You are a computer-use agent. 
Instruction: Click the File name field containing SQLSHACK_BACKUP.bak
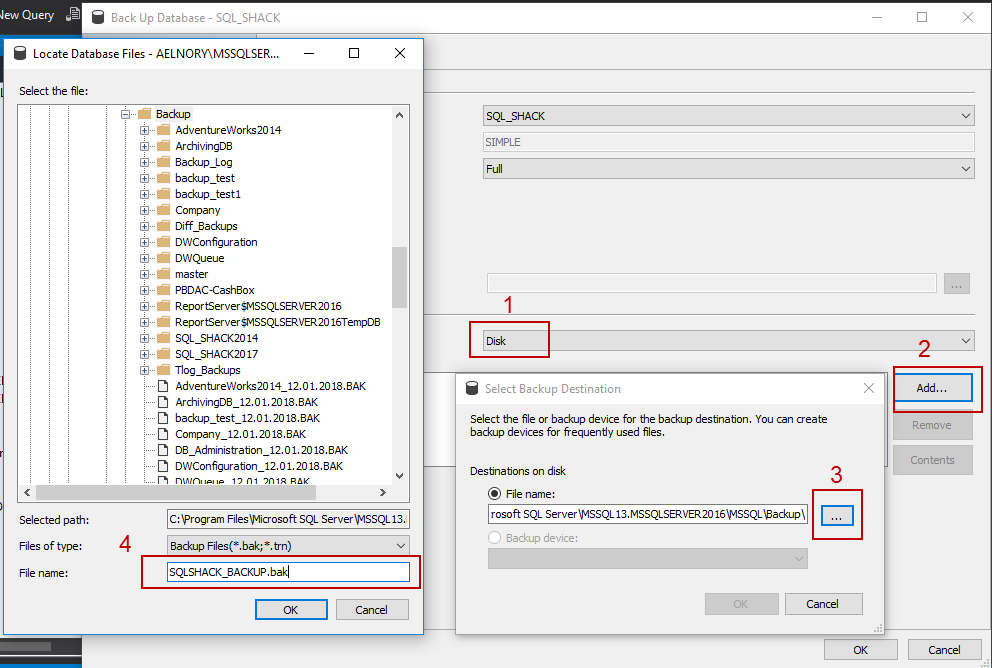[x=288, y=572]
